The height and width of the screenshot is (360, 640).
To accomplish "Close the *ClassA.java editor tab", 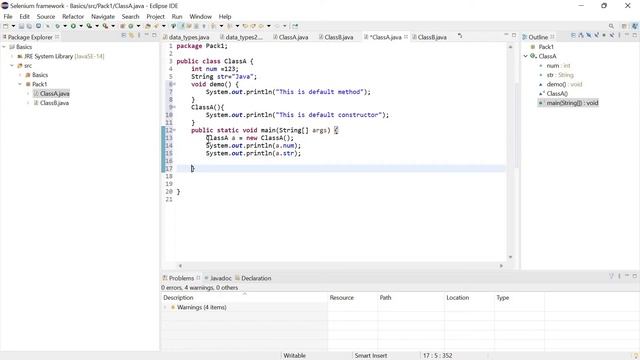I will coord(406,37).
